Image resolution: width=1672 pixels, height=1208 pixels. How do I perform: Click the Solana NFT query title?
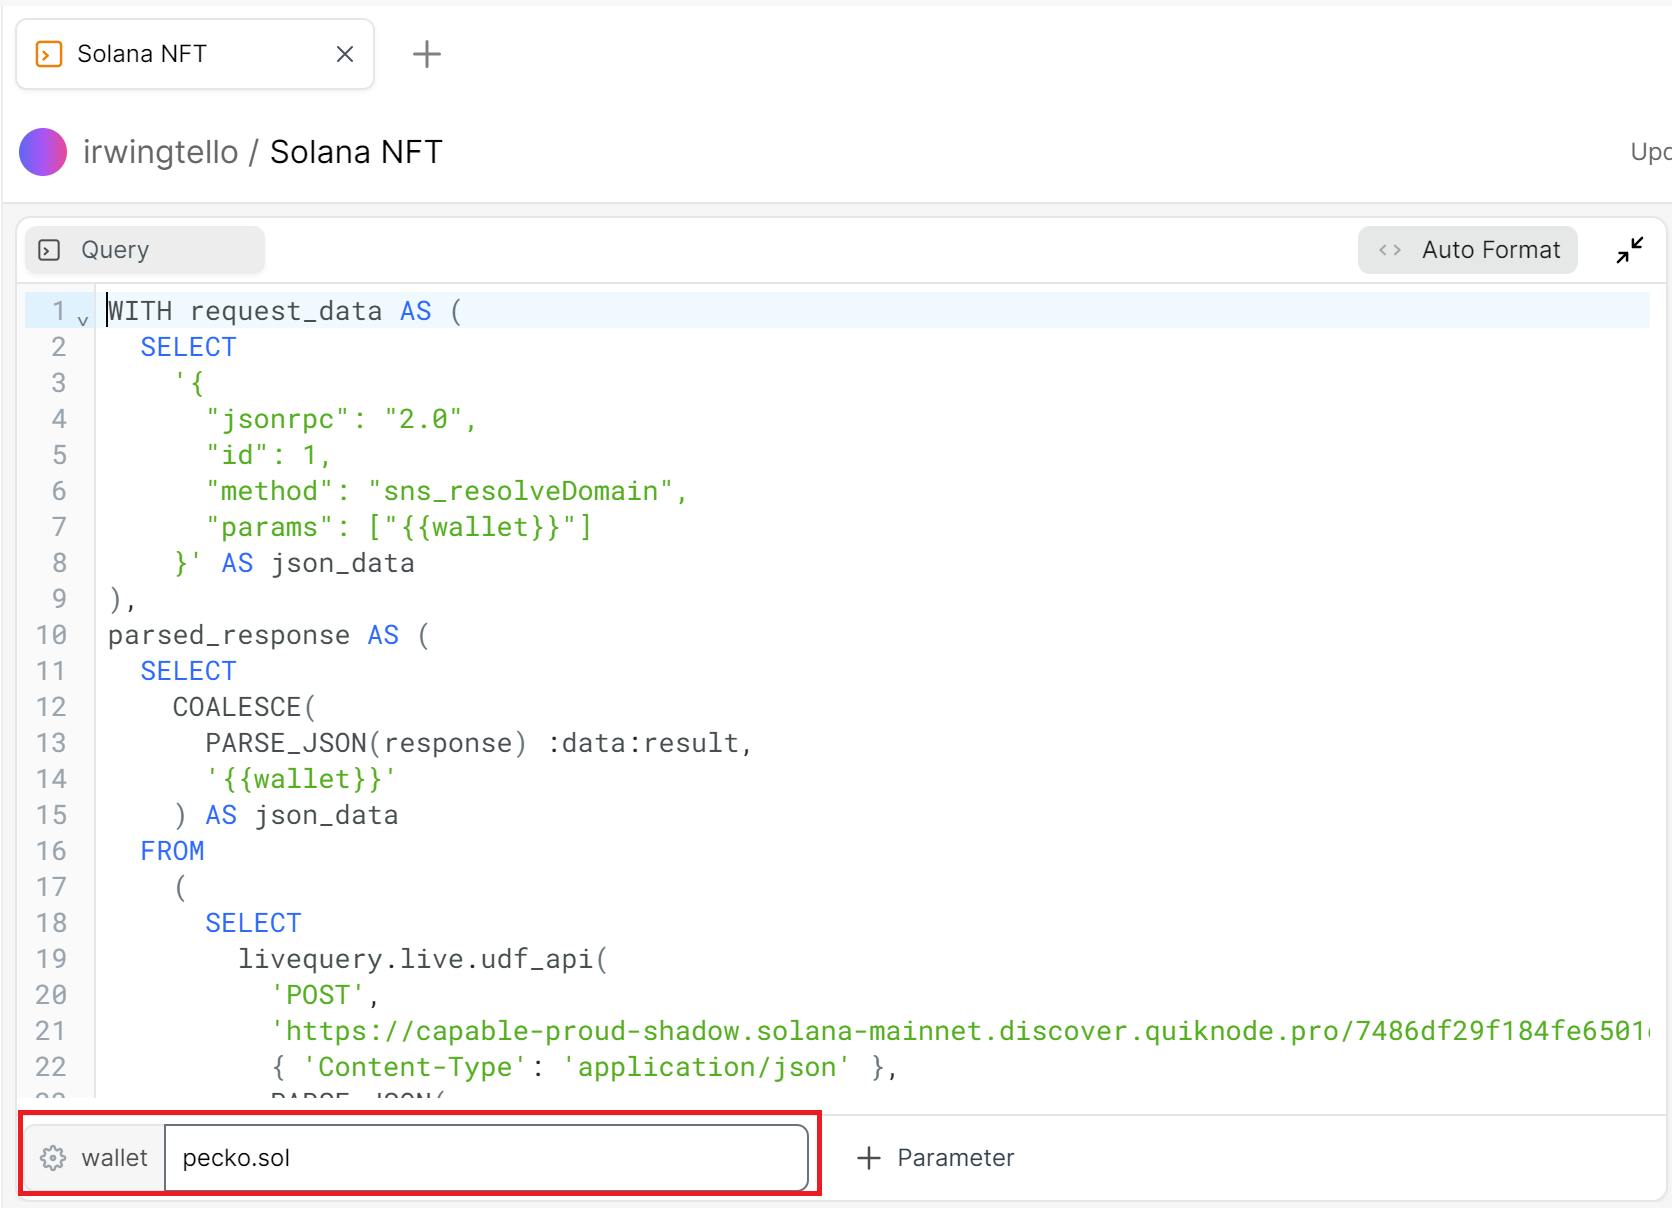356,152
